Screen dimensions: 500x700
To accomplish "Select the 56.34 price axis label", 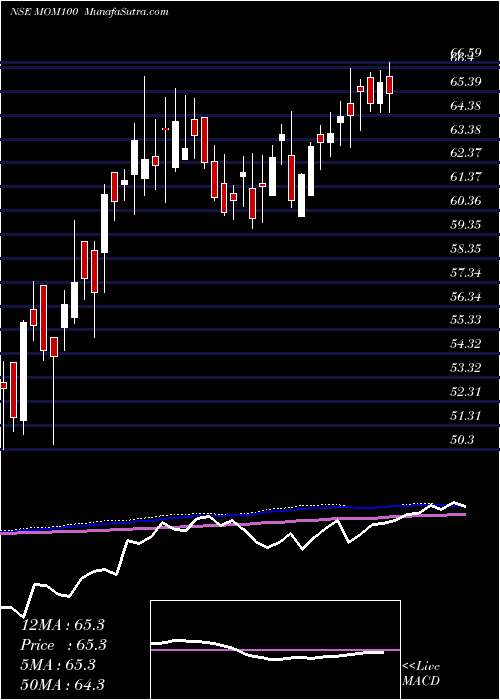I will point(466,296).
